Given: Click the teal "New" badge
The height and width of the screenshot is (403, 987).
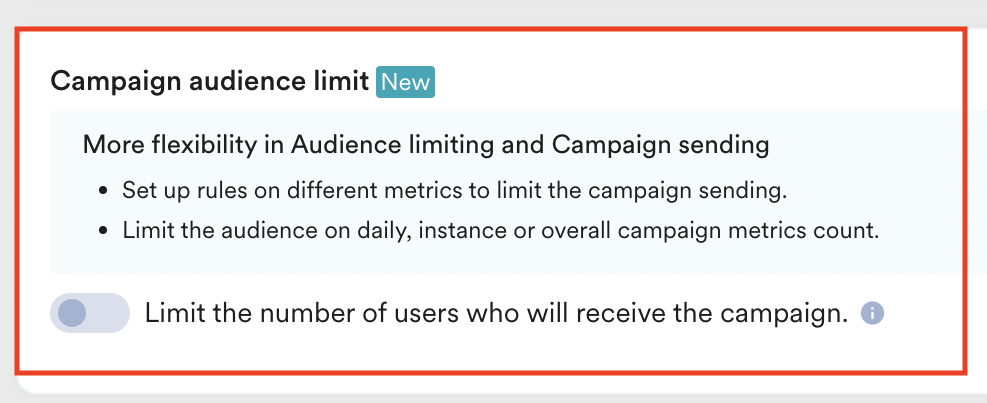Looking at the screenshot, I should tap(406, 81).
